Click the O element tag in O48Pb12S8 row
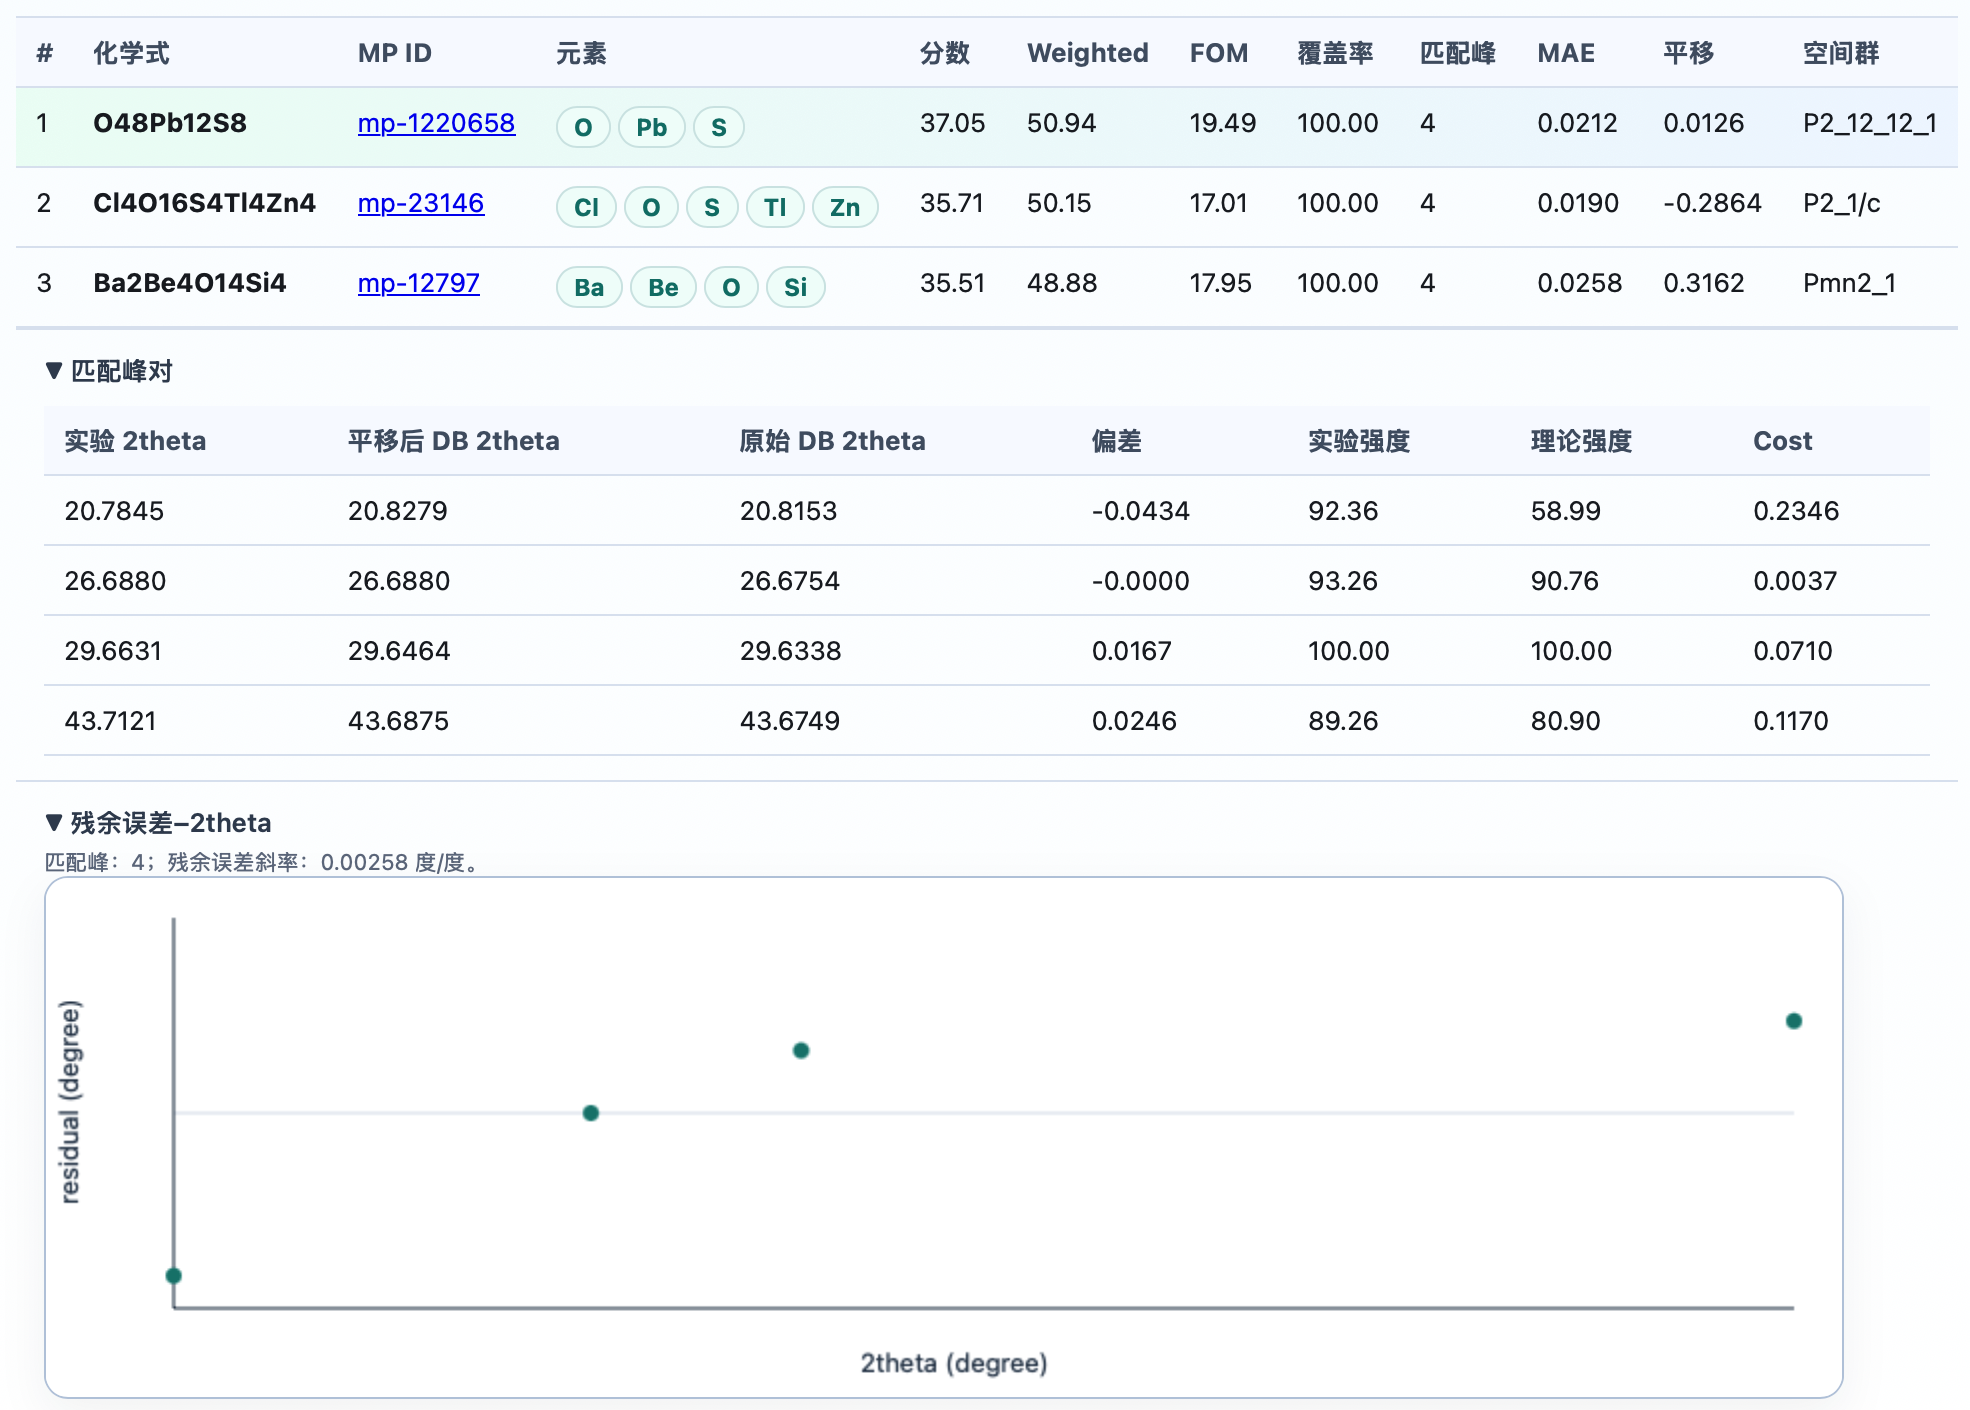Viewport: 1970px width, 1410px height. click(x=583, y=127)
